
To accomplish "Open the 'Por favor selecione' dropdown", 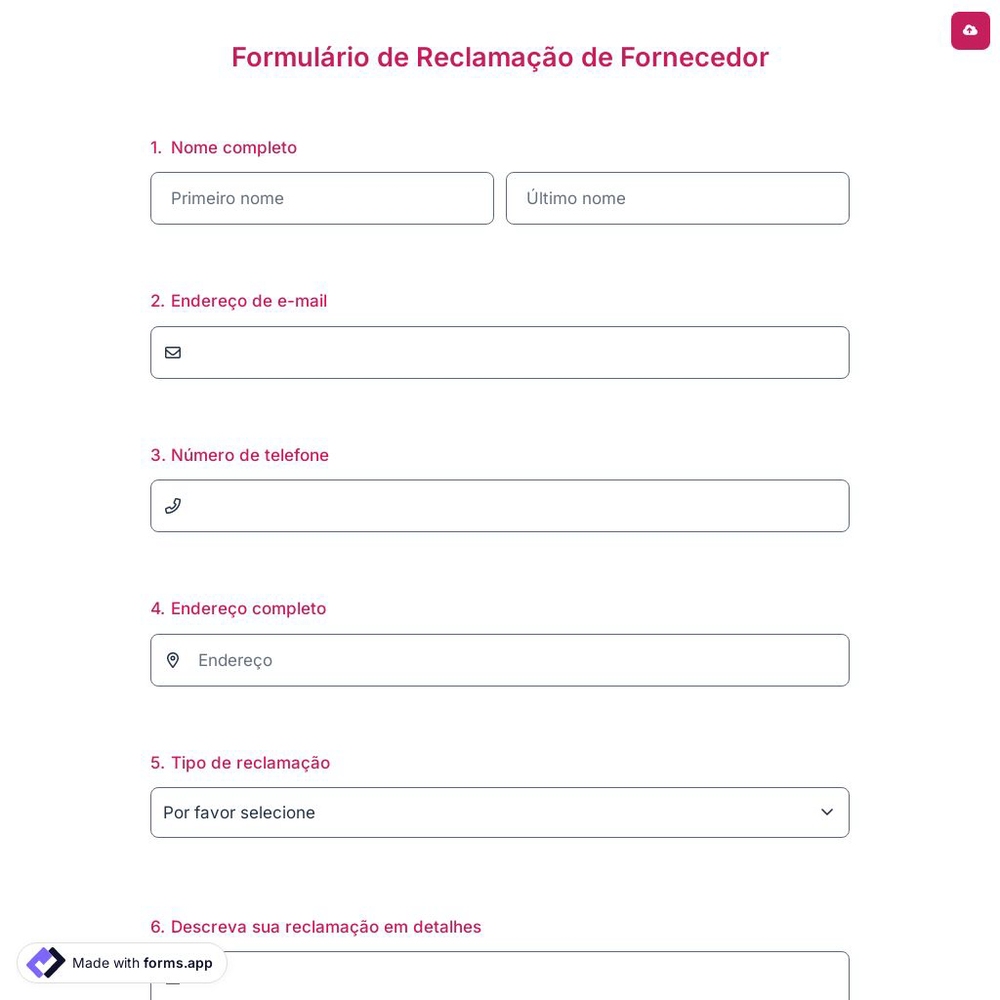I will 500,812.
